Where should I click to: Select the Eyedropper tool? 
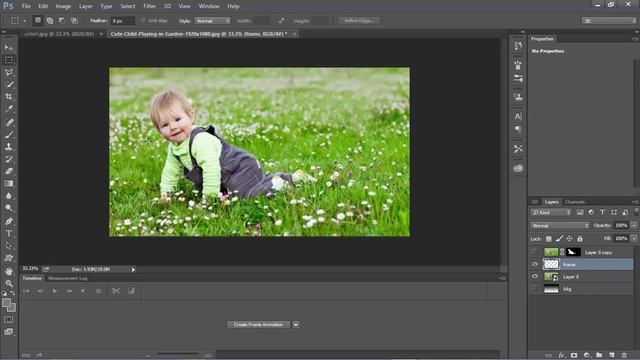tap(9, 109)
